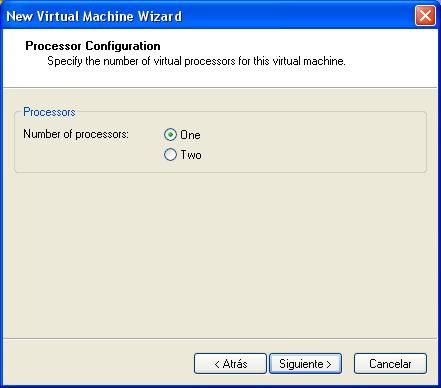Click the 'Number of processors:' label

pos(76,134)
